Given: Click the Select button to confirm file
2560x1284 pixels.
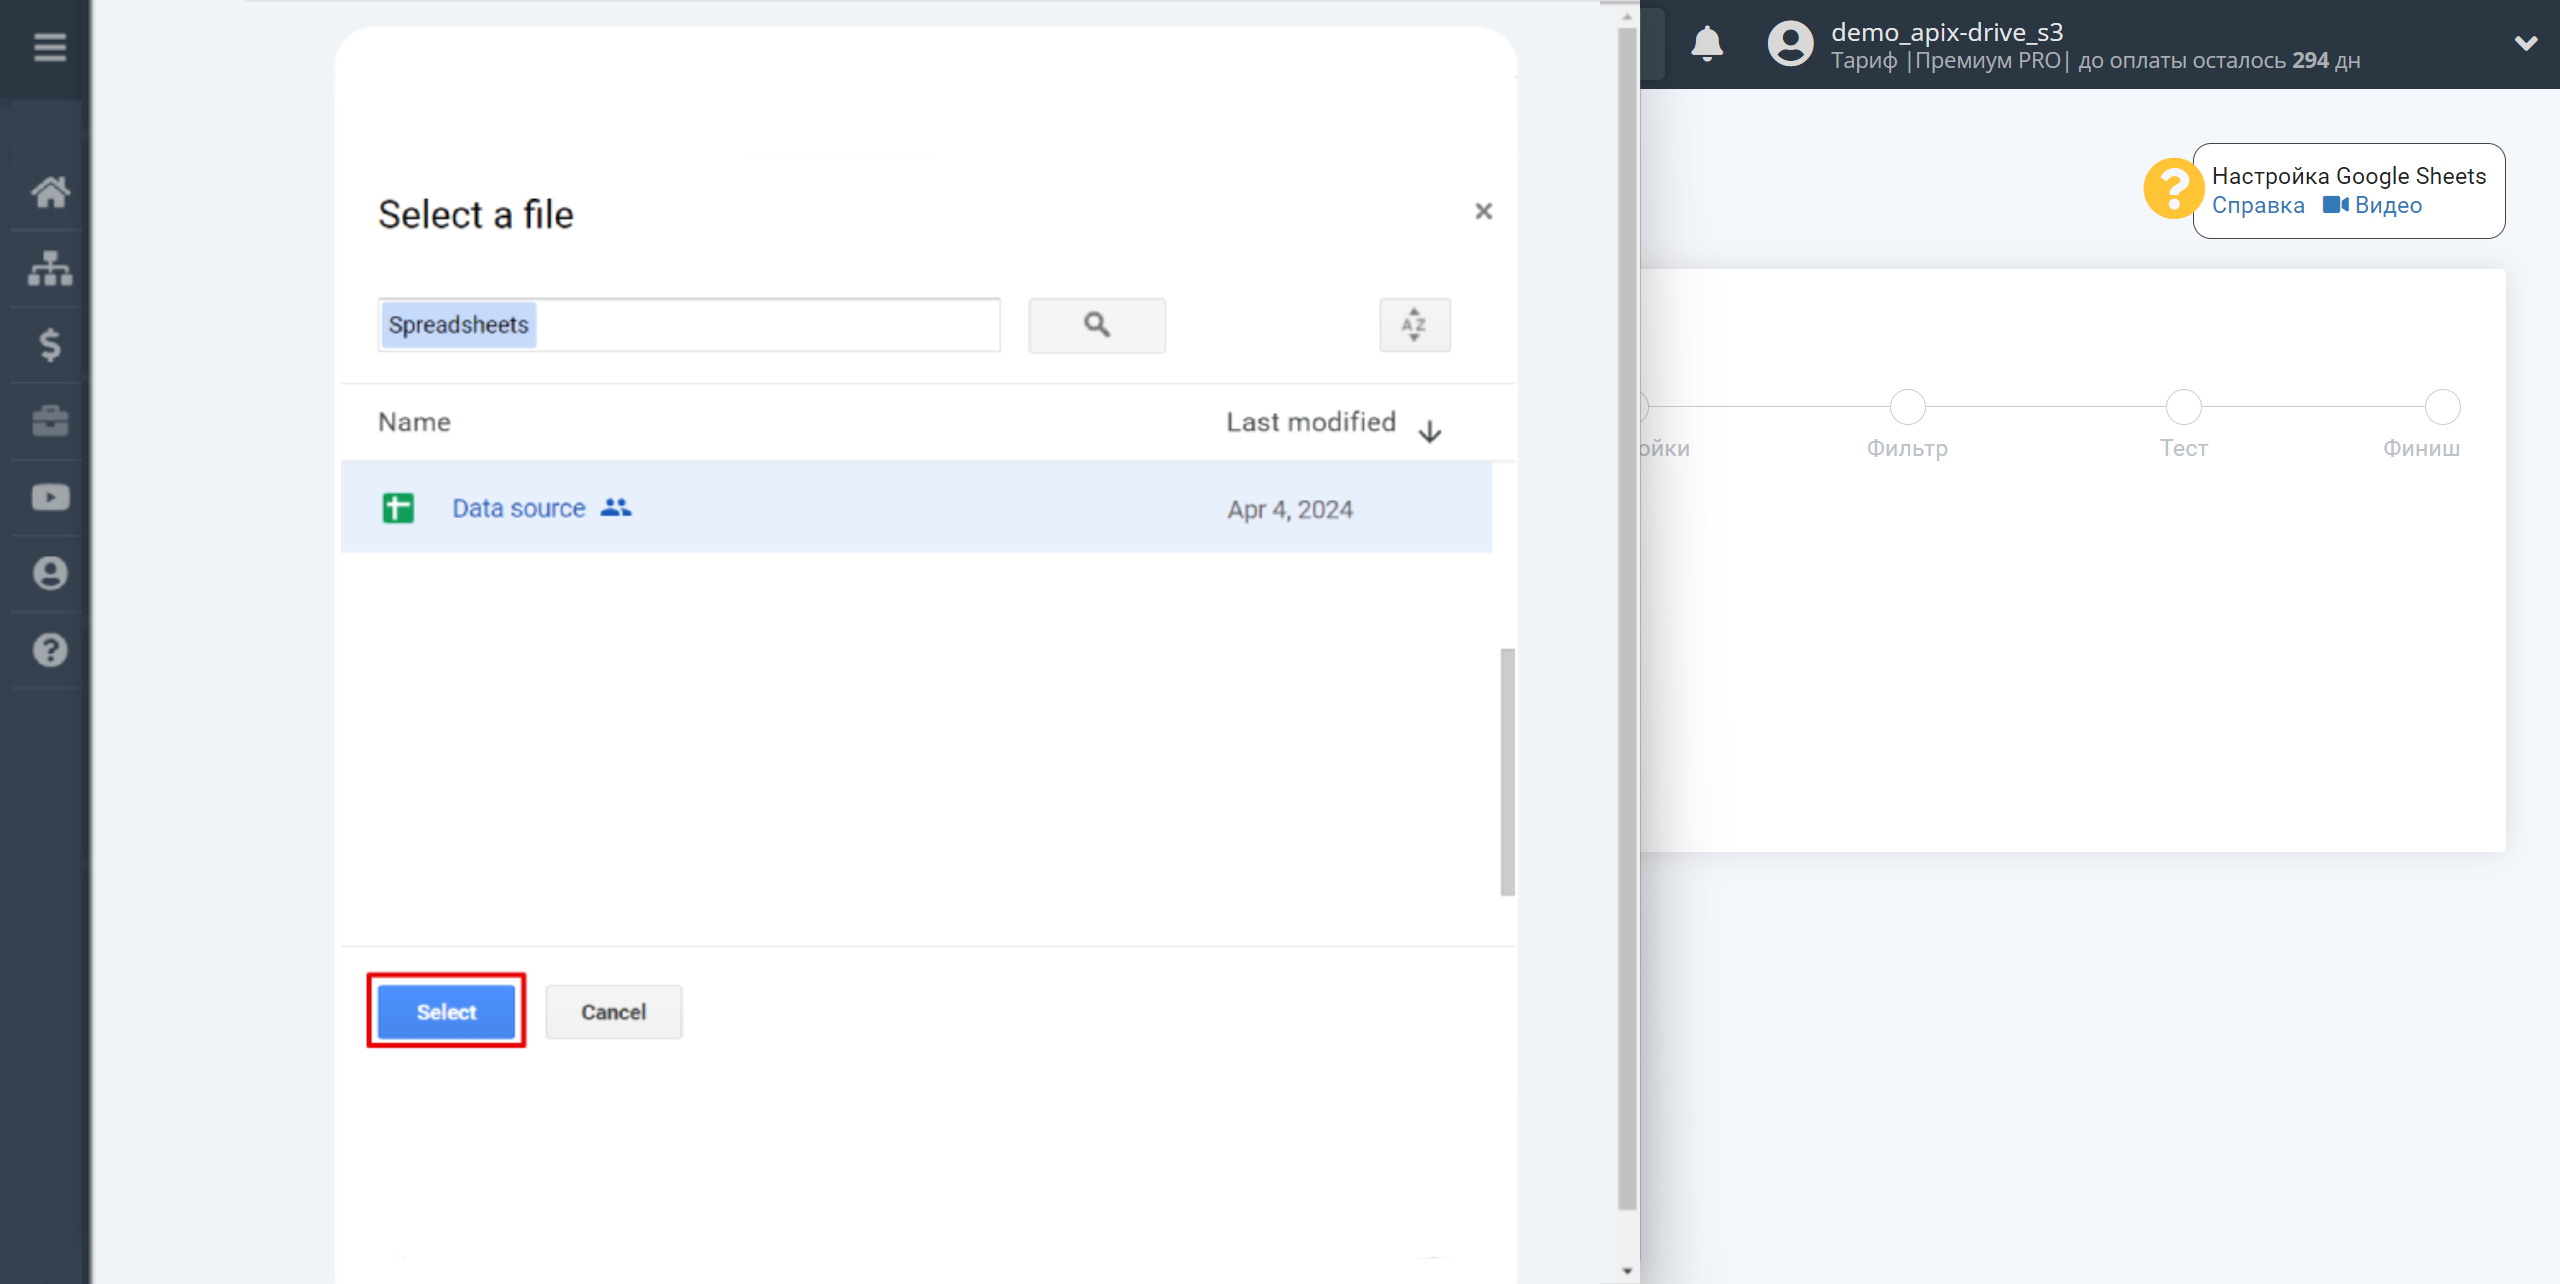Looking at the screenshot, I should (447, 1010).
